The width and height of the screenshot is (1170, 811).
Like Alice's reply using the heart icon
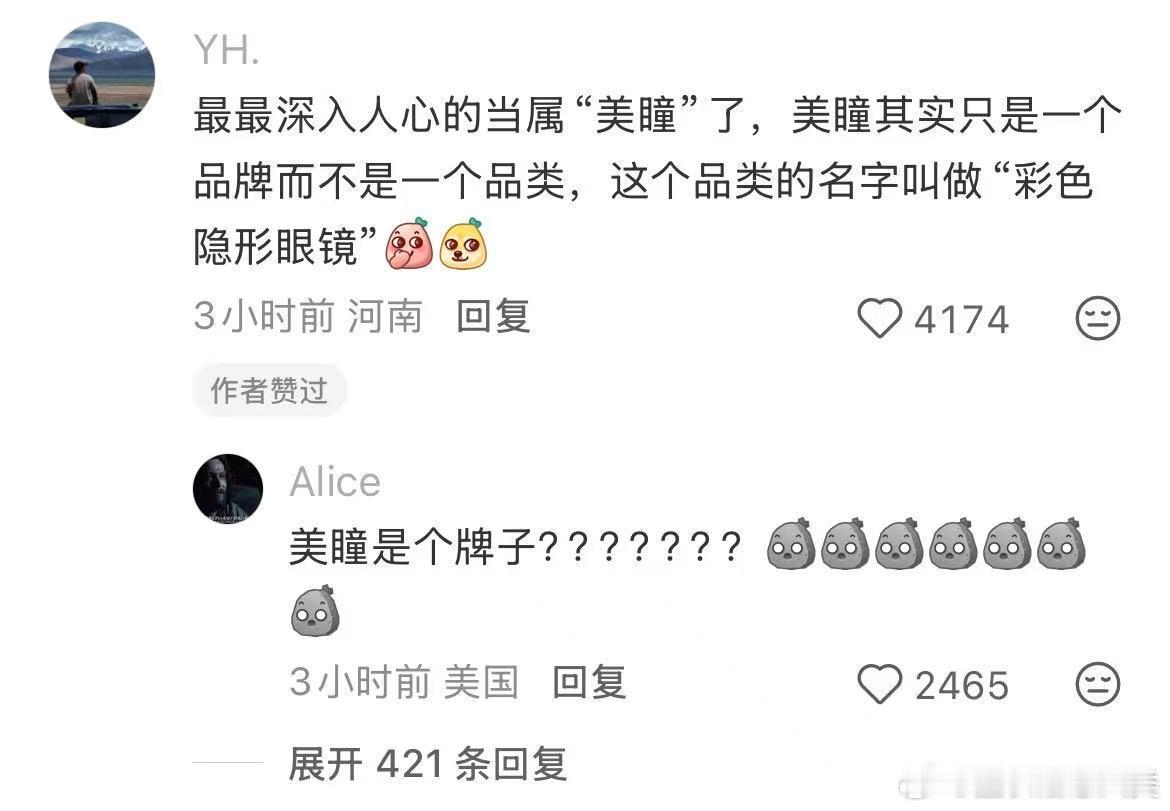click(879, 684)
